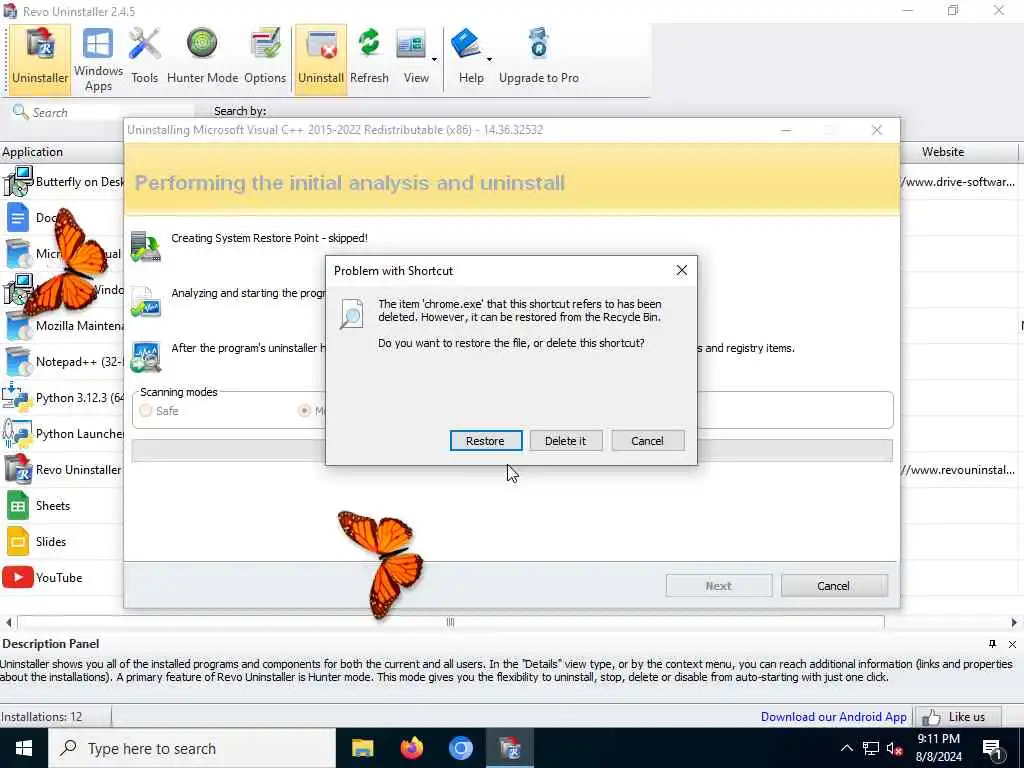Viewport: 1024px width, 768px height.
Task: Select the Safe scanning mode radio
Action: point(146,411)
